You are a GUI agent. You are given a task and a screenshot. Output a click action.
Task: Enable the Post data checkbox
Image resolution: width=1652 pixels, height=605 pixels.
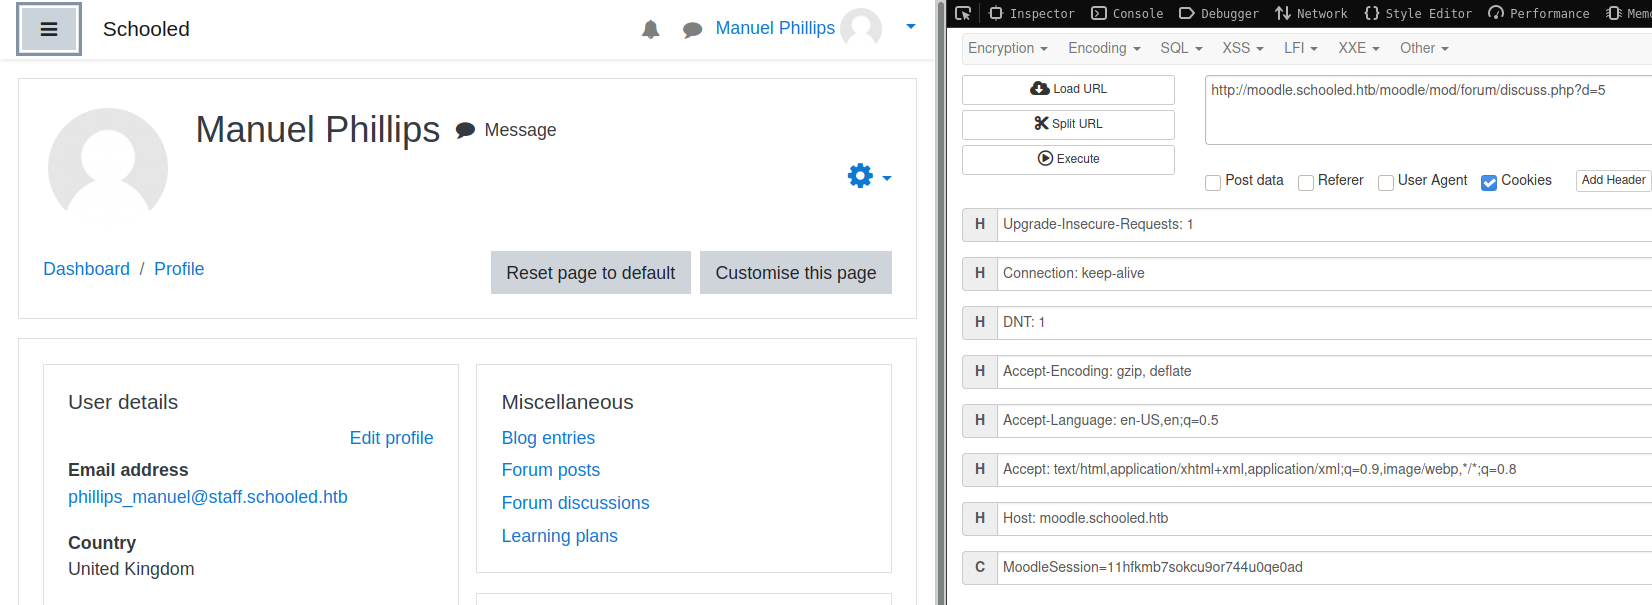[1213, 182]
